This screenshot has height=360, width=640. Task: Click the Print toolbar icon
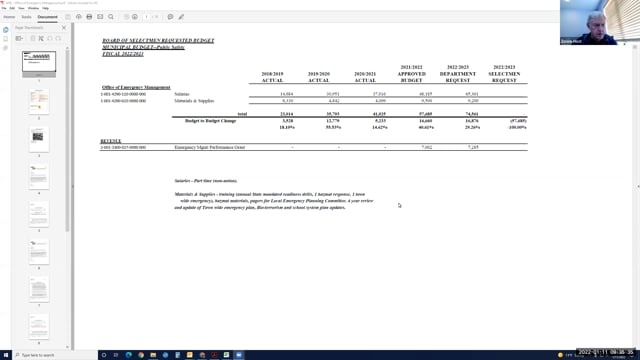89,17
